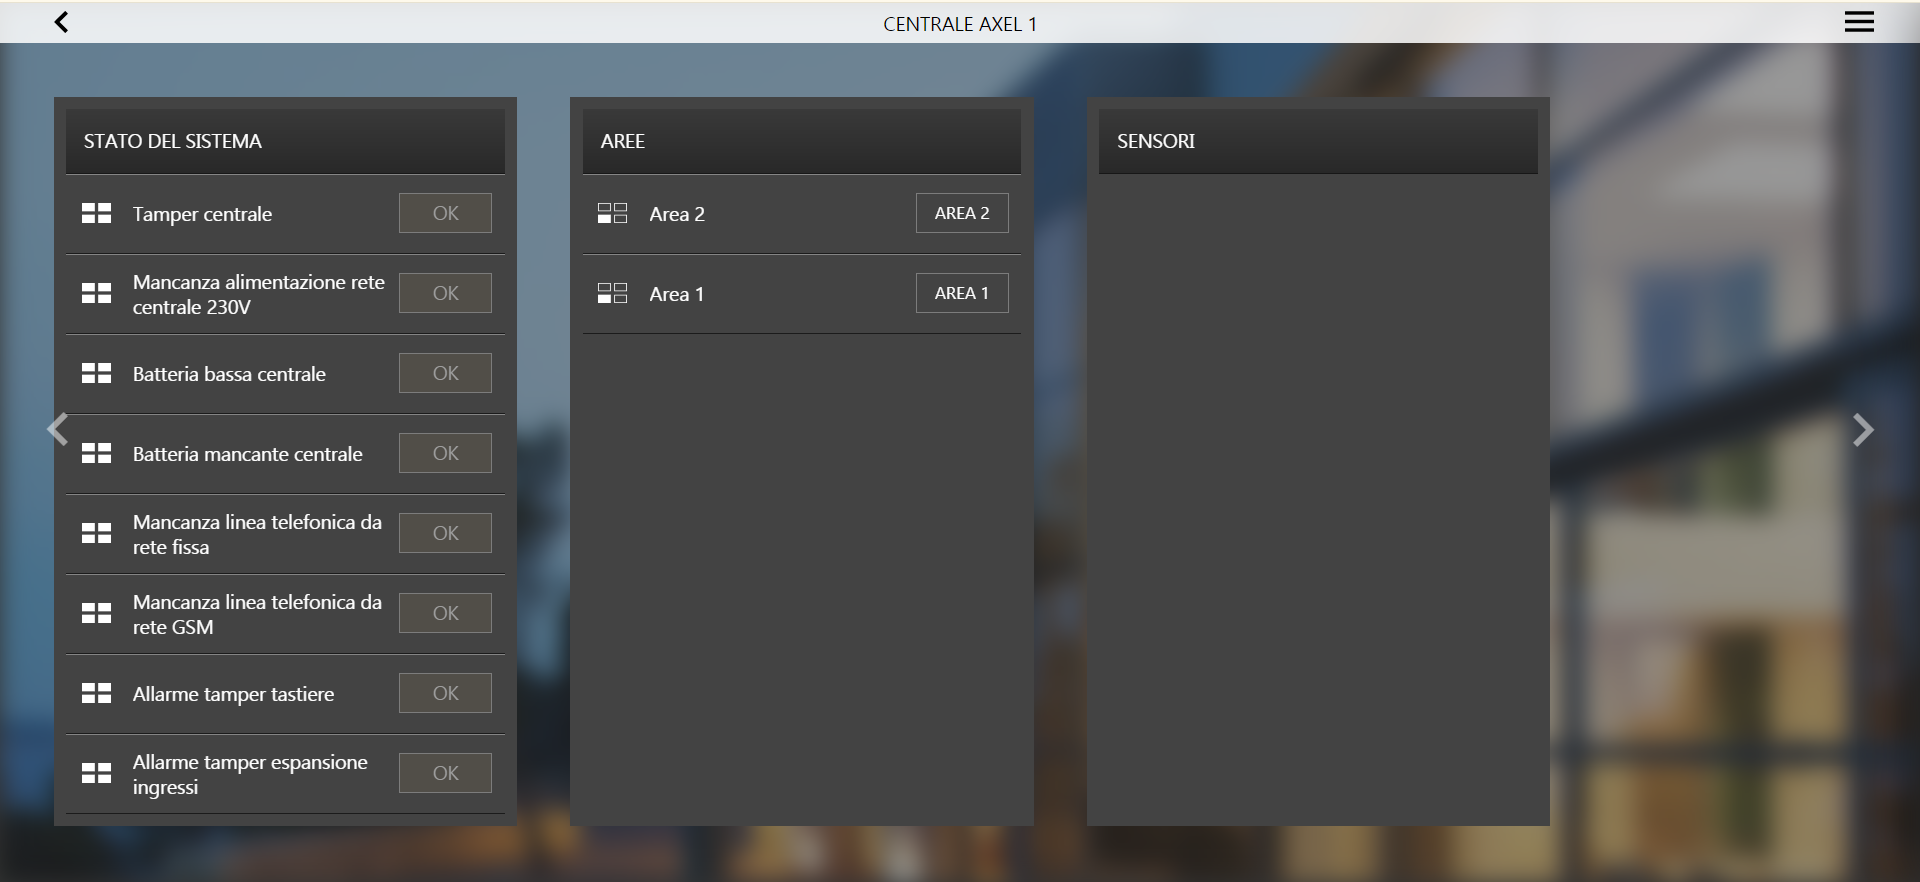Go back with the top-left arrow
Image resolution: width=1920 pixels, height=882 pixels.
[61, 22]
